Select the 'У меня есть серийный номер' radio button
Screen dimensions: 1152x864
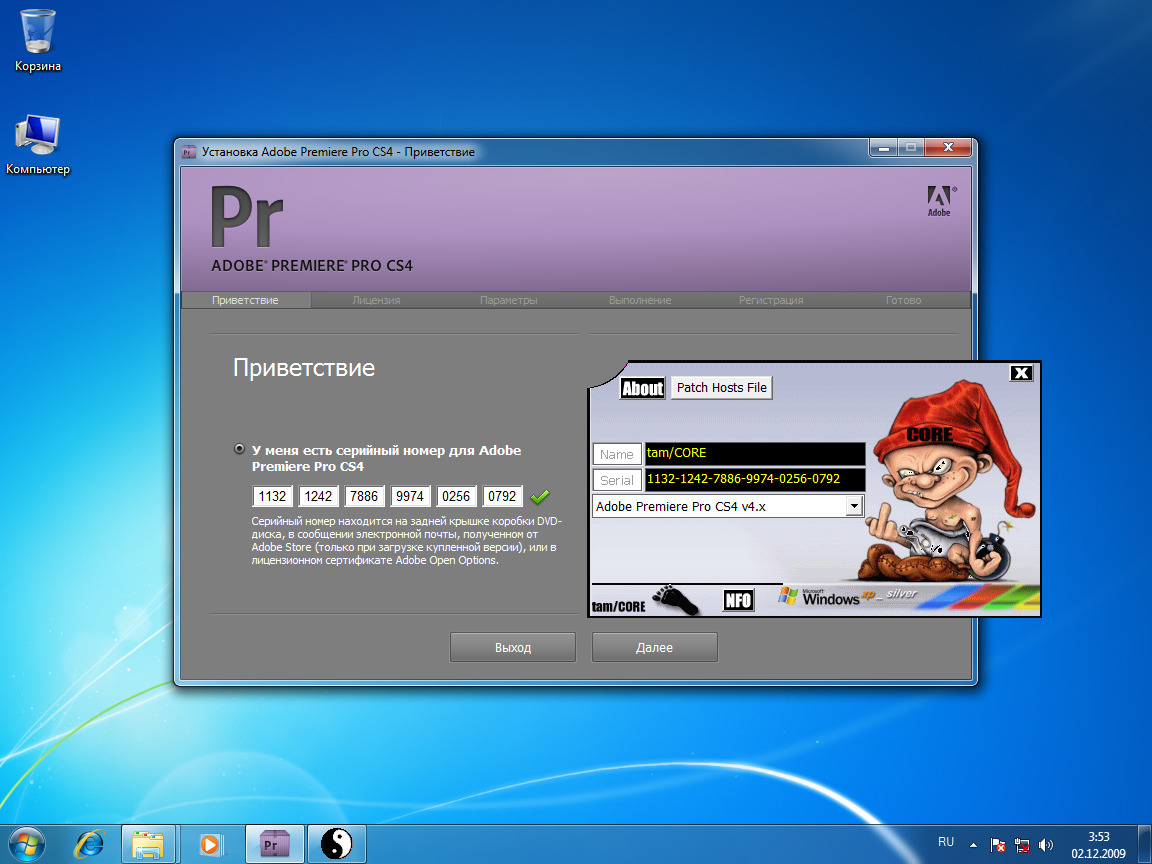click(x=239, y=450)
